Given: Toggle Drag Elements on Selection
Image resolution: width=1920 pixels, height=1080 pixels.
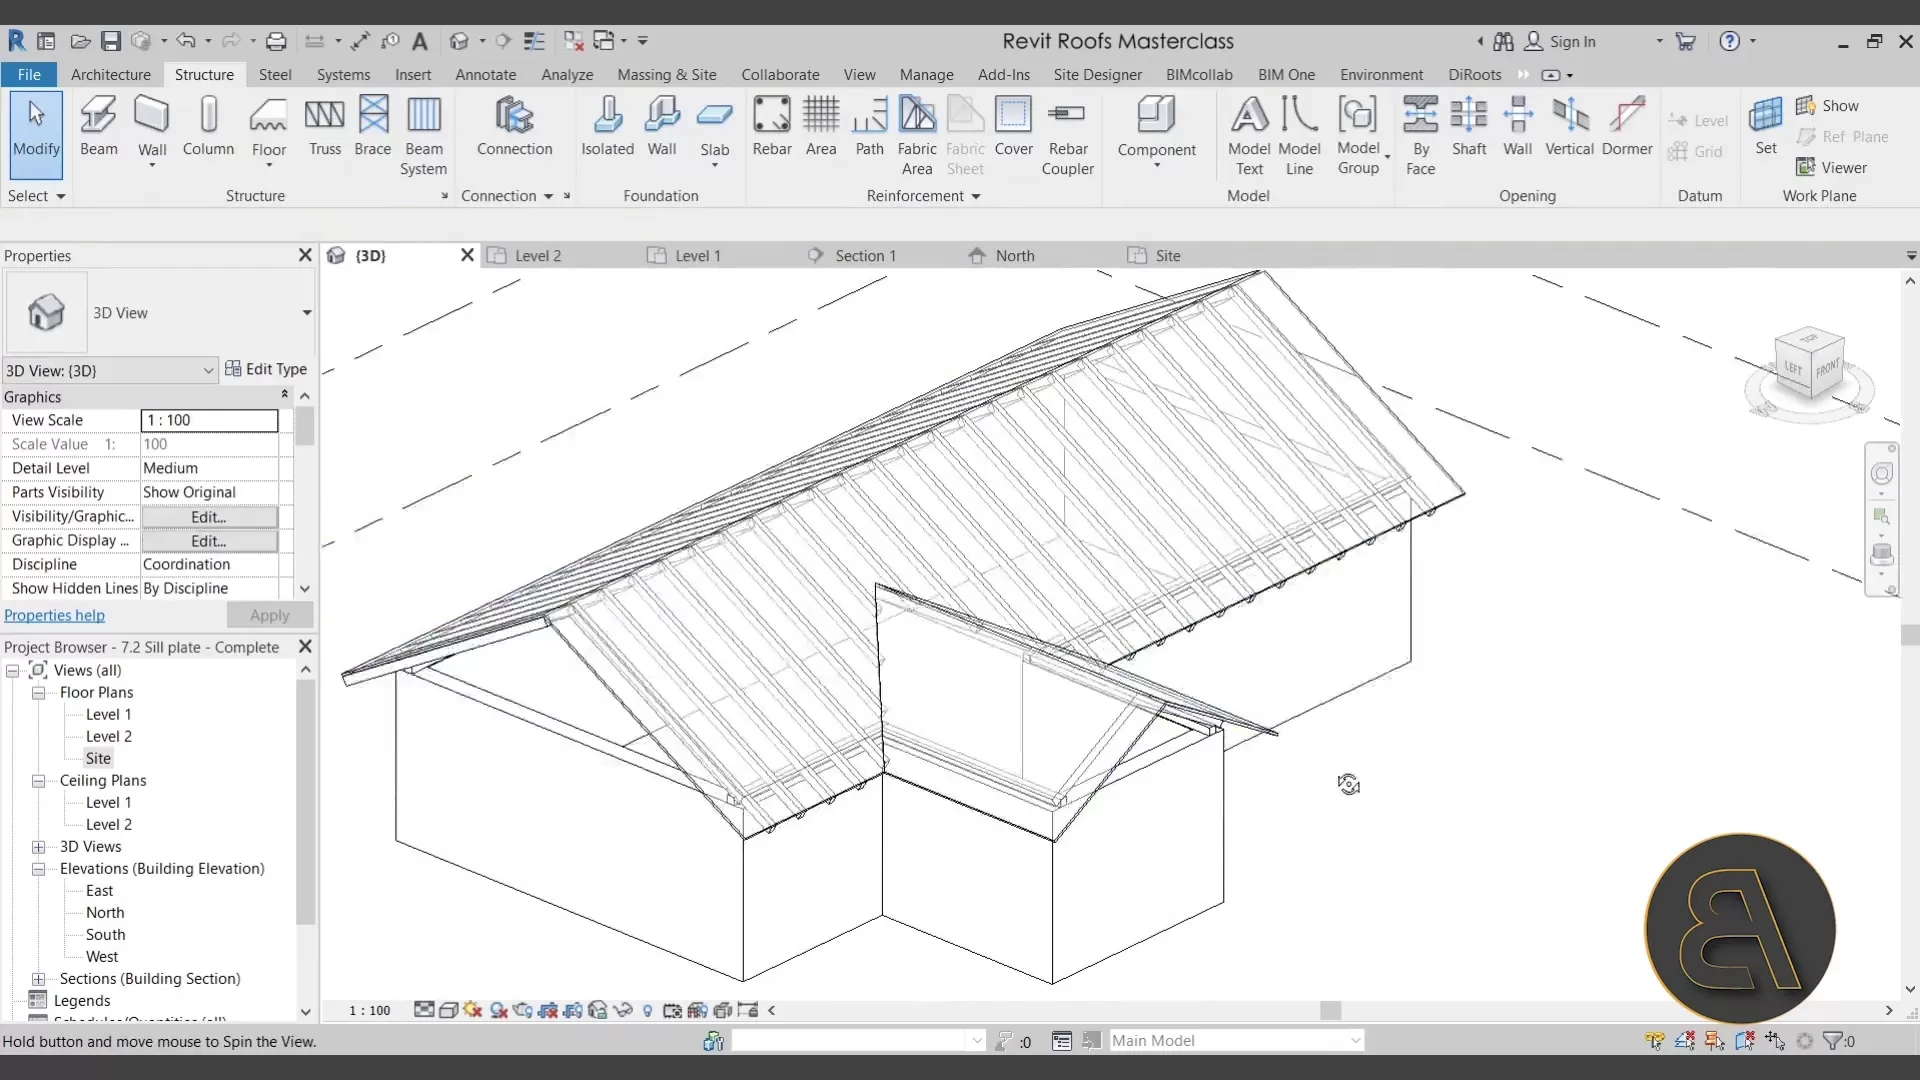Looking at the screenshot, I should pyautogui.click(x=1775, y=1041).
